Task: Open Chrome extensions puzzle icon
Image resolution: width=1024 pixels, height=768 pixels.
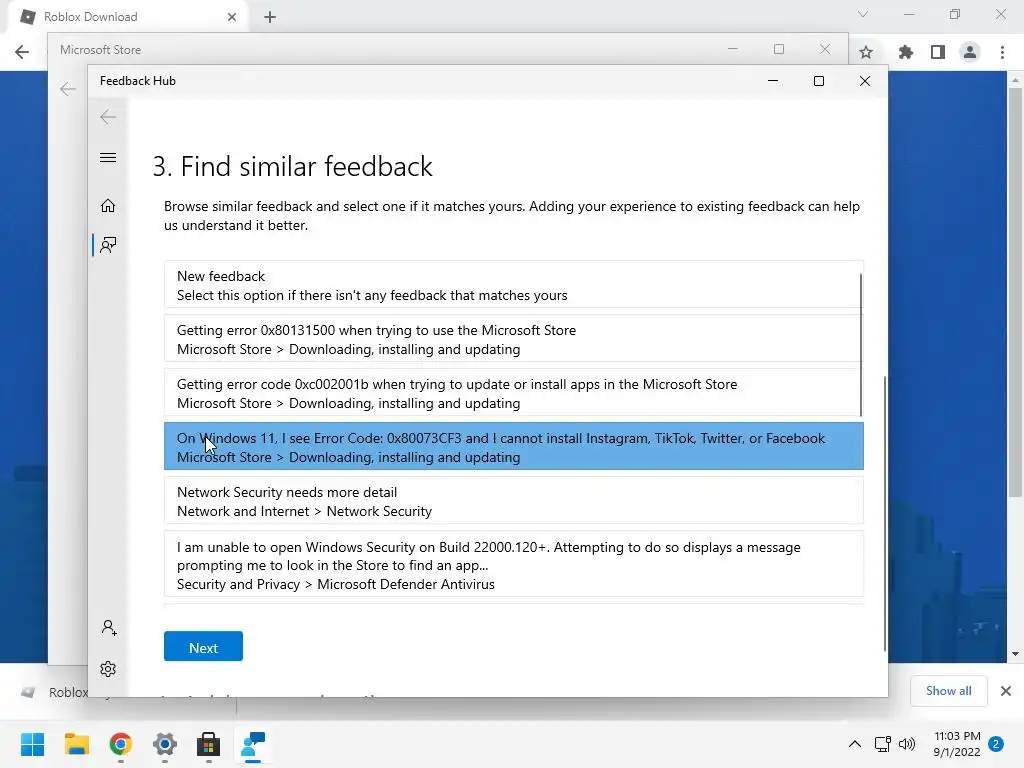Action: (x=905, y=52)
